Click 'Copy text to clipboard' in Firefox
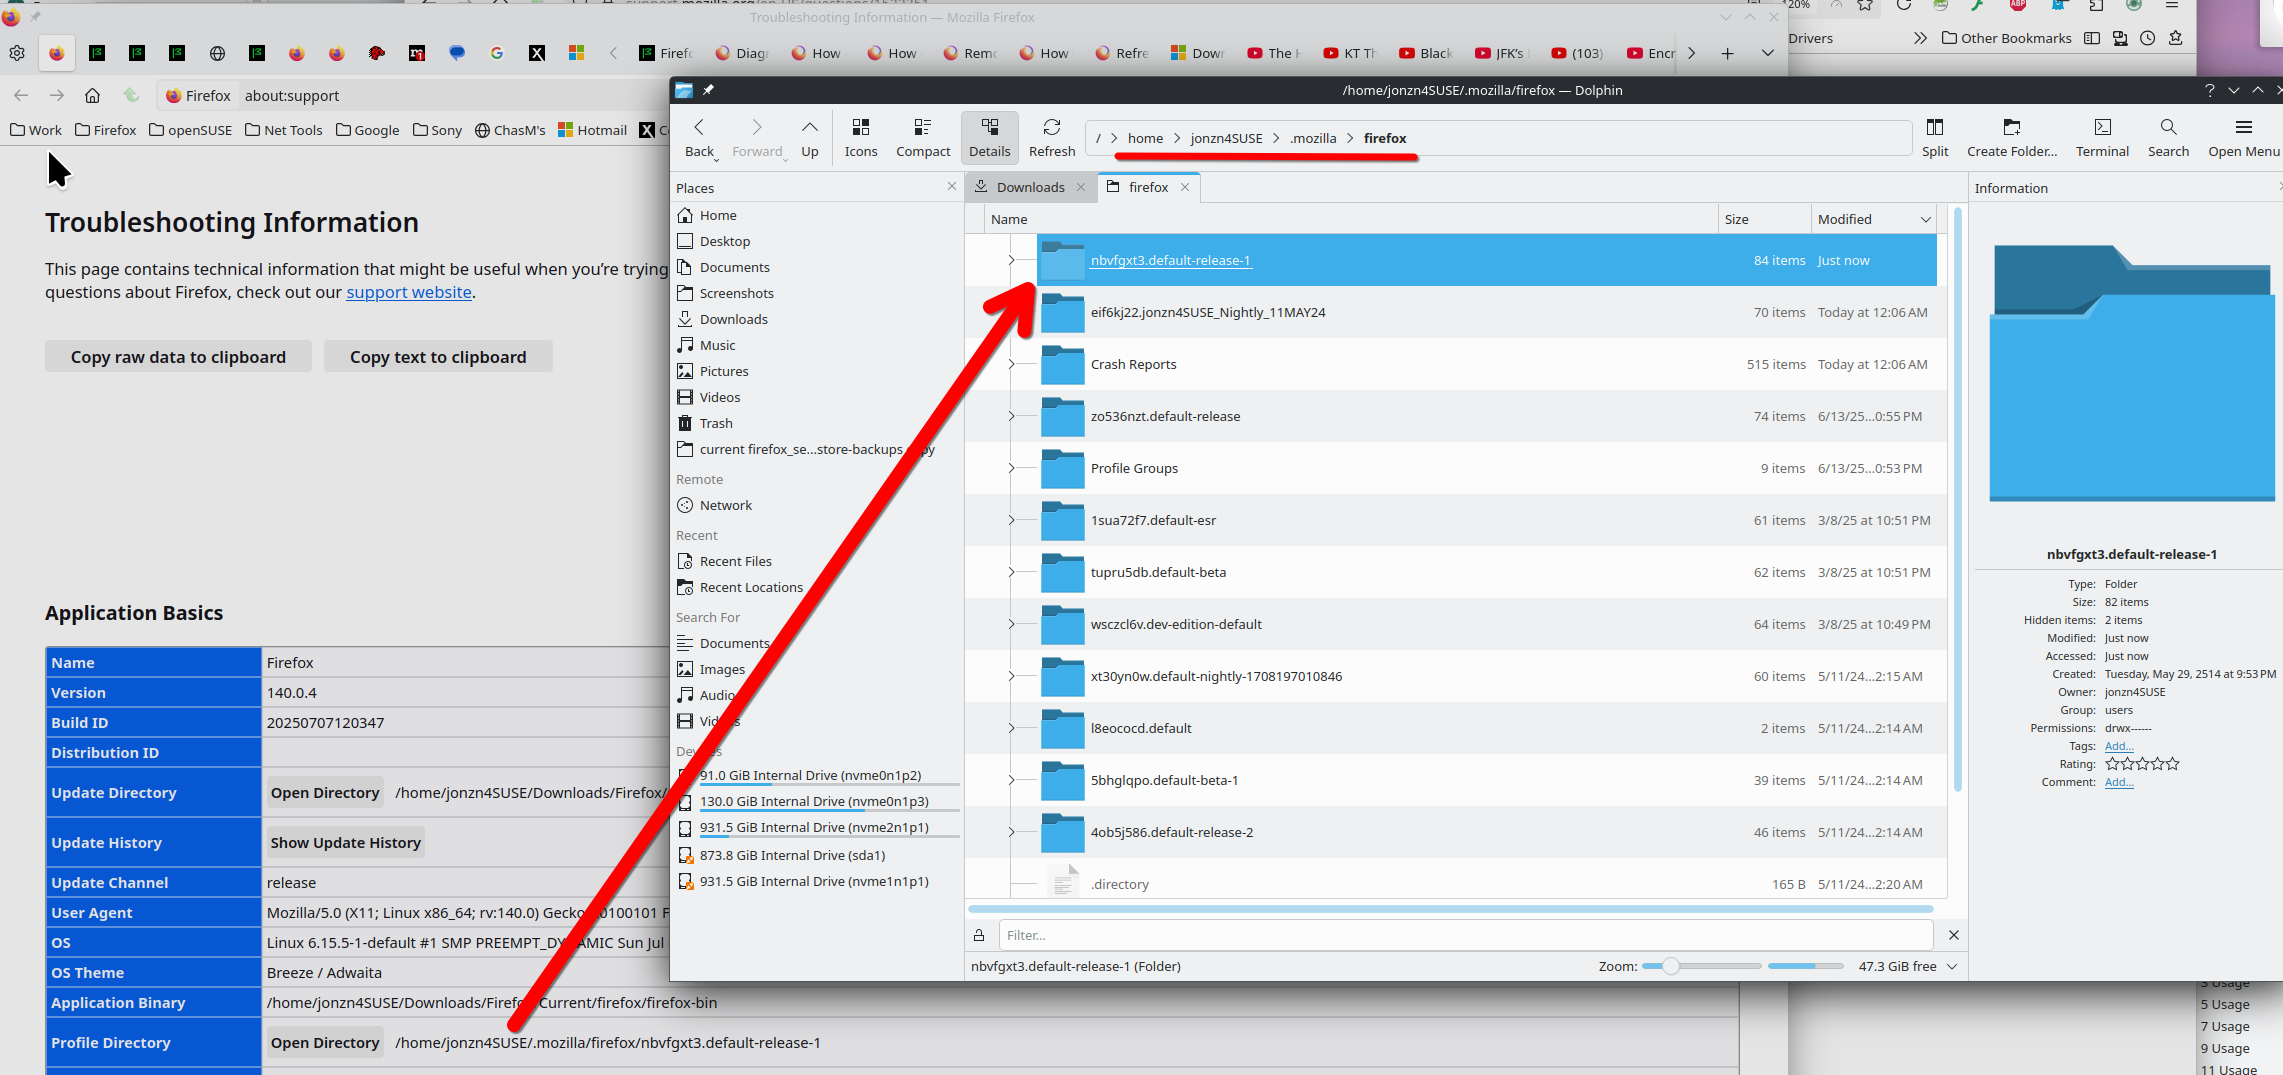Screen dimensions: 2283x1075 [x=438, y=357]
